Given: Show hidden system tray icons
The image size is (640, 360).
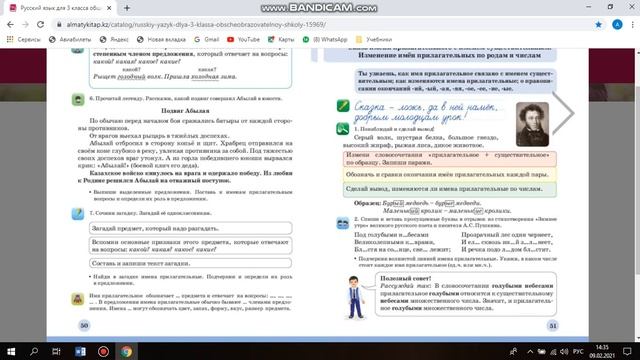Looking at the screenshot, I should click(530, 351).
